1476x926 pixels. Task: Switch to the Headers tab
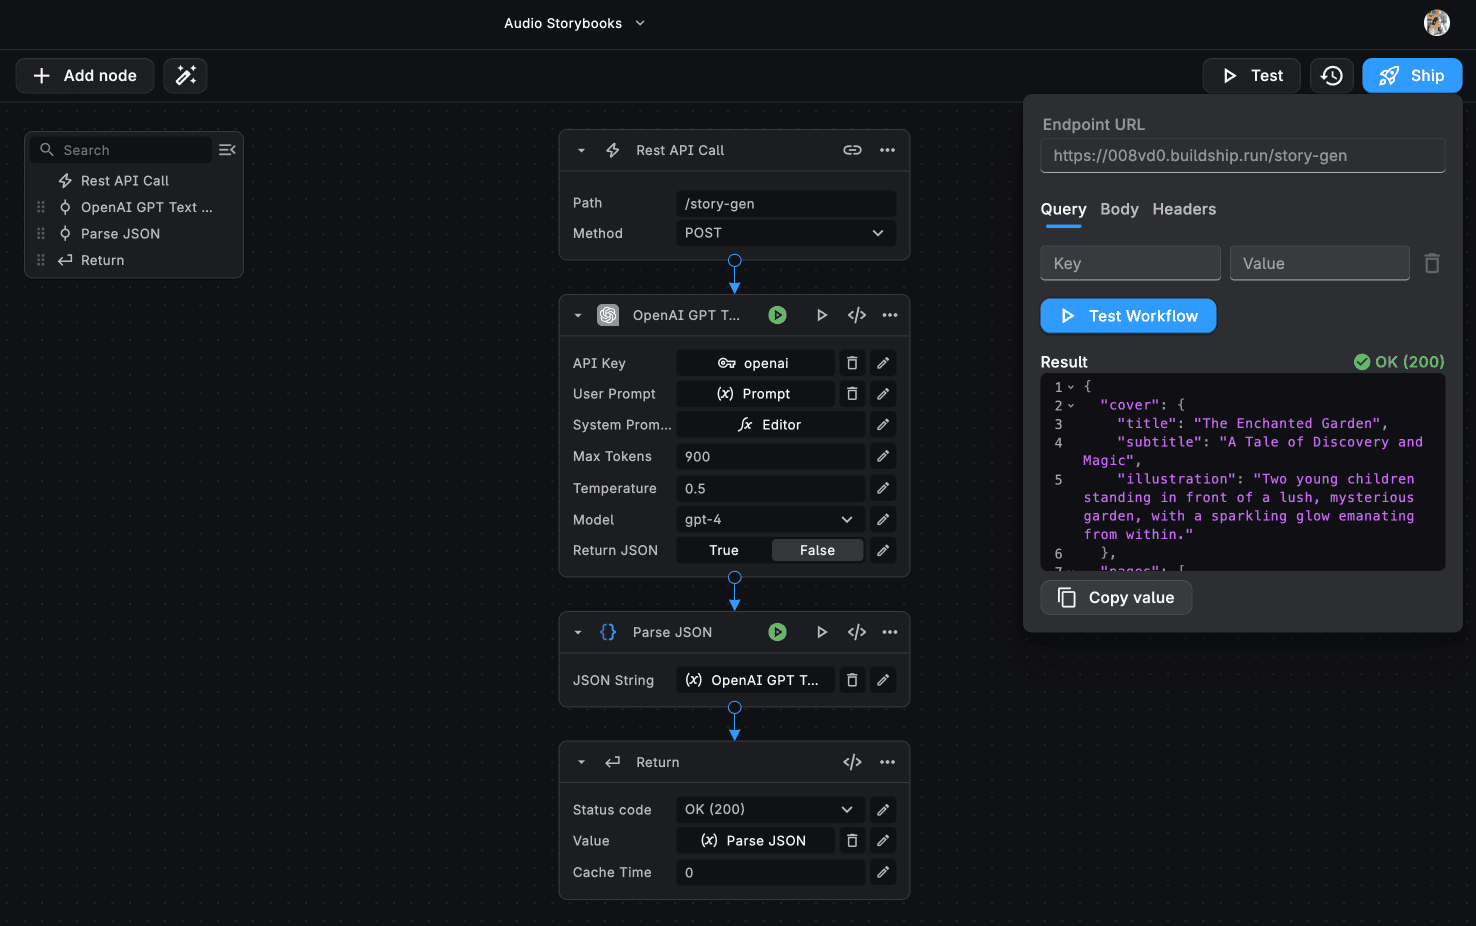(1184, 209)
